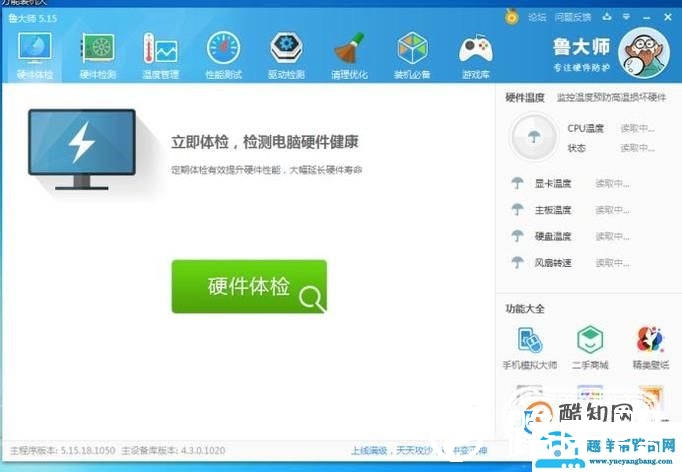Click the 功能大全 section heading
Screen dimensions: 682x472
(525, 309)
